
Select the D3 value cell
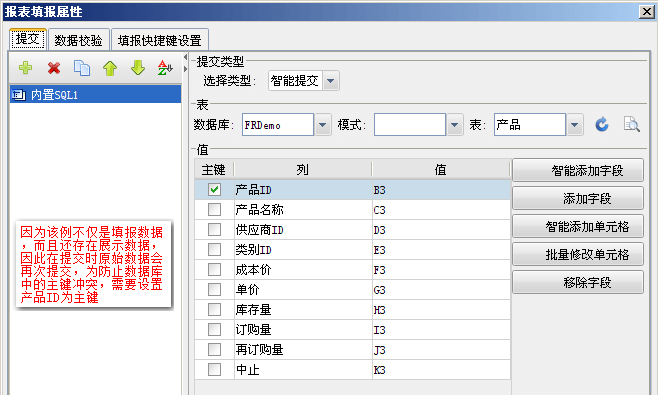click(x=441, y=230)
